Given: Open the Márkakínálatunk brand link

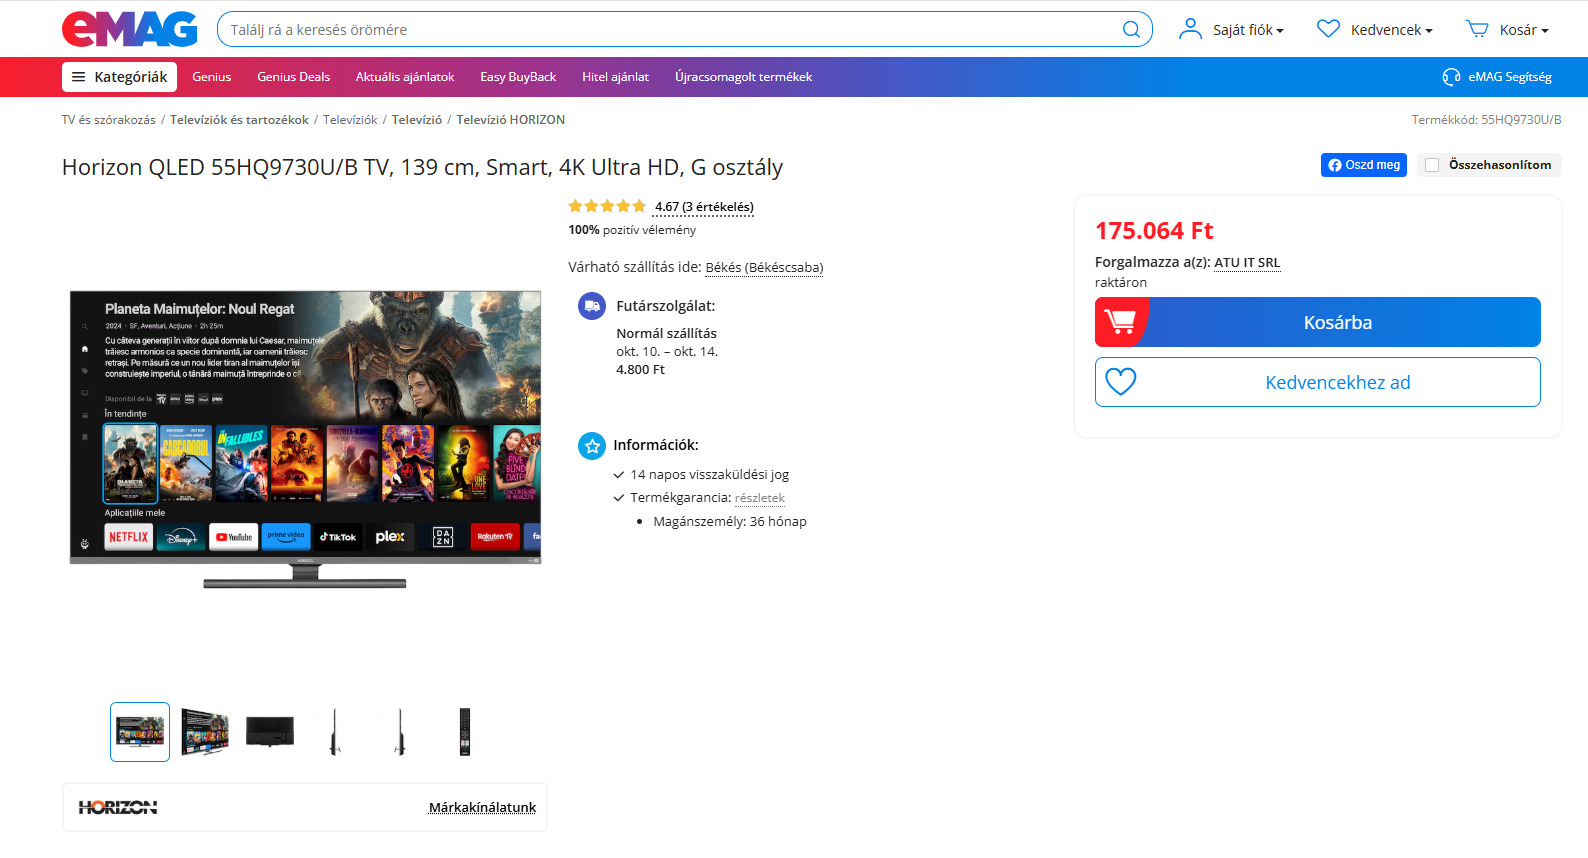Looking at the screenshot, I should pyautogui.click(x=482, y=807).
